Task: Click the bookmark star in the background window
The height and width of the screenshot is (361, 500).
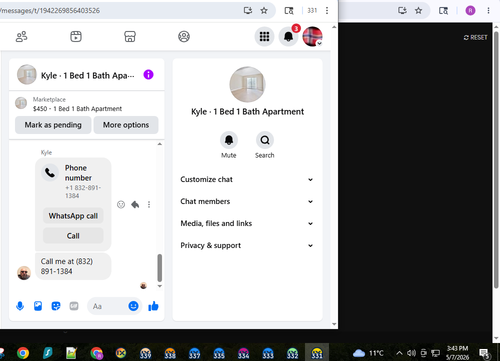Action: coord(419,11)
